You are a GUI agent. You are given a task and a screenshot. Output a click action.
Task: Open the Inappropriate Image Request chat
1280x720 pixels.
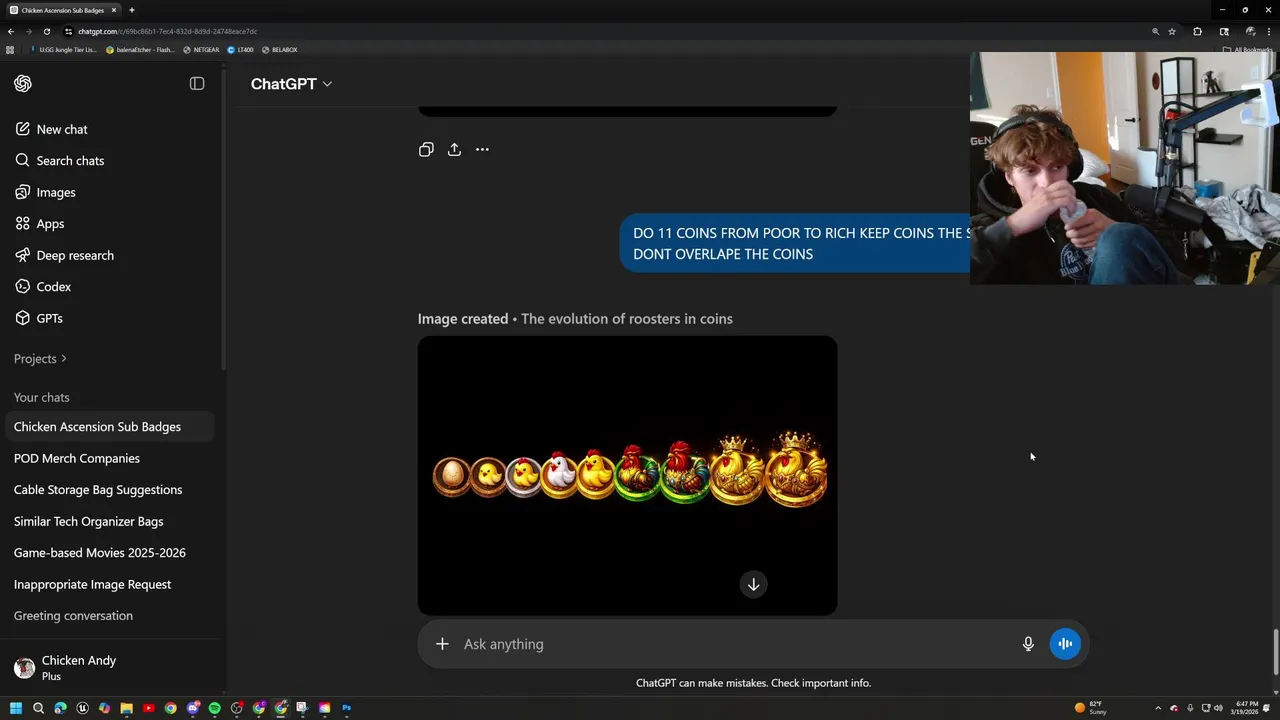pos(110,584)
